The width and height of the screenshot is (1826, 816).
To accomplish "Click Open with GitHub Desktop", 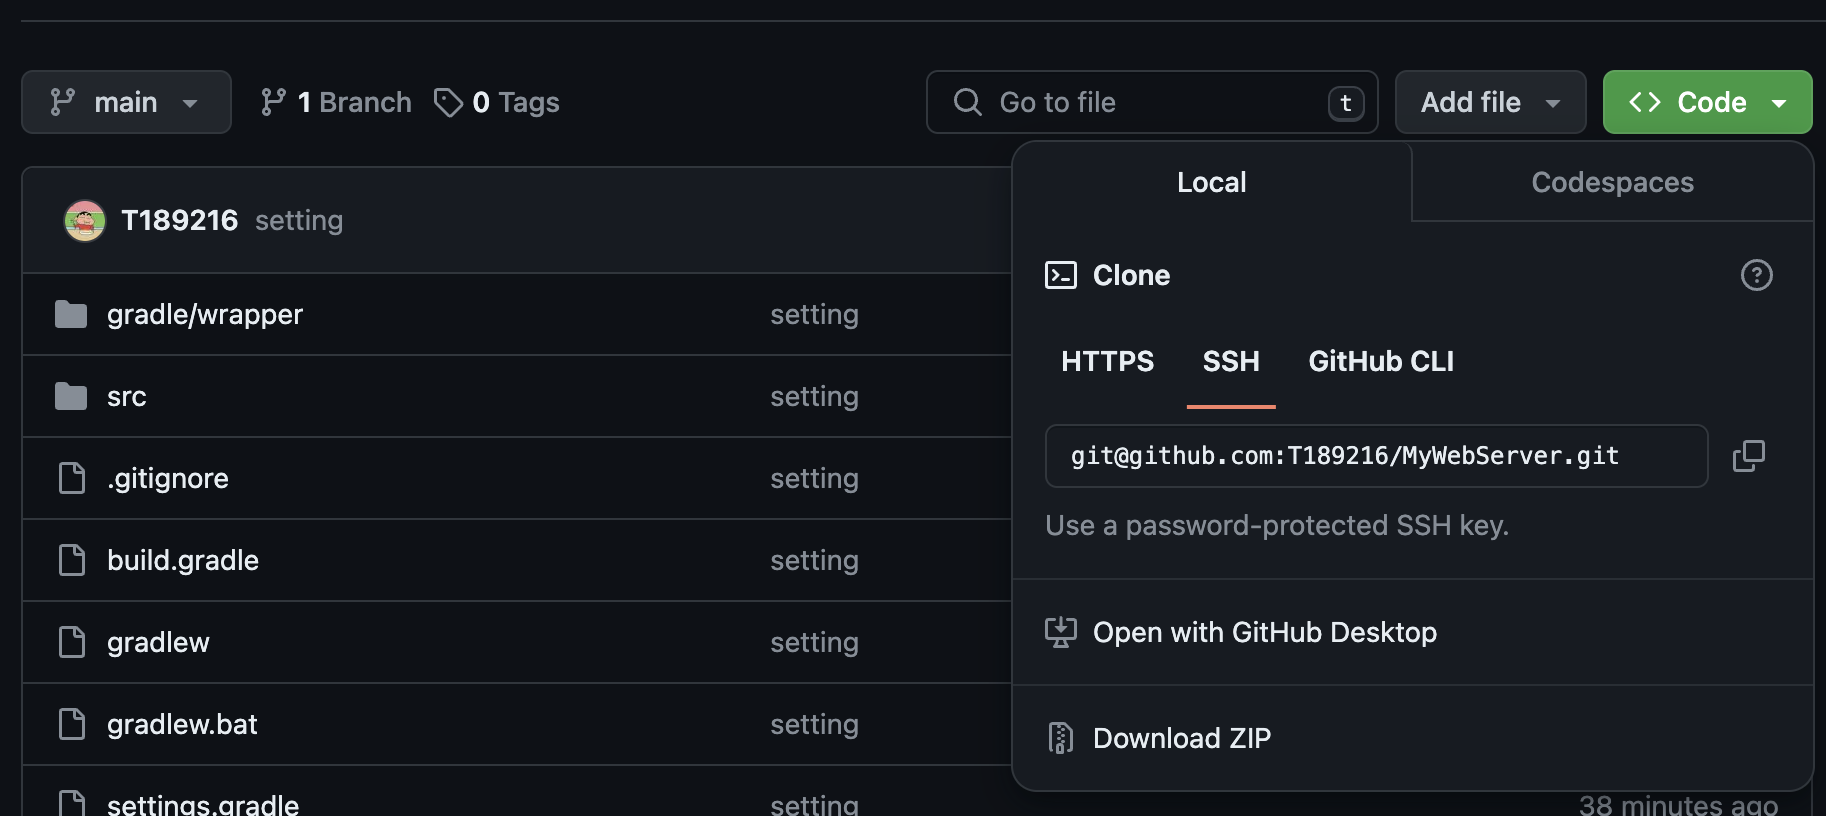I will 1264,632.
